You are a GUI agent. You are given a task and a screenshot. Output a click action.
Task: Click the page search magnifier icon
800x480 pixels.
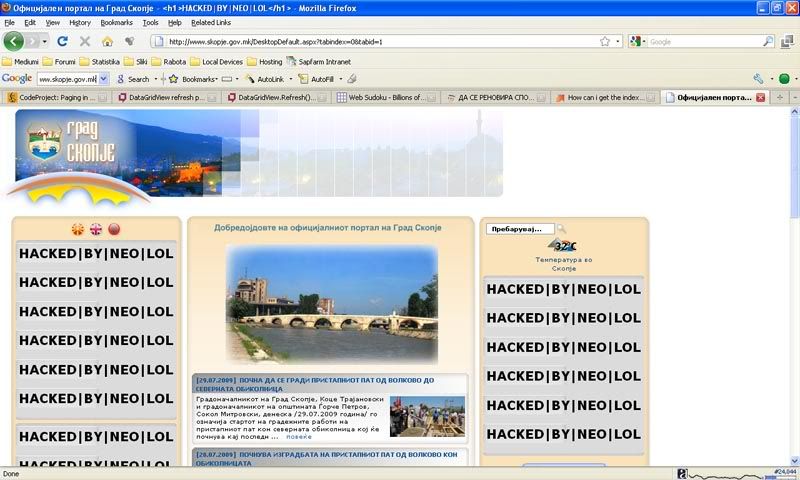click(561, 229)
